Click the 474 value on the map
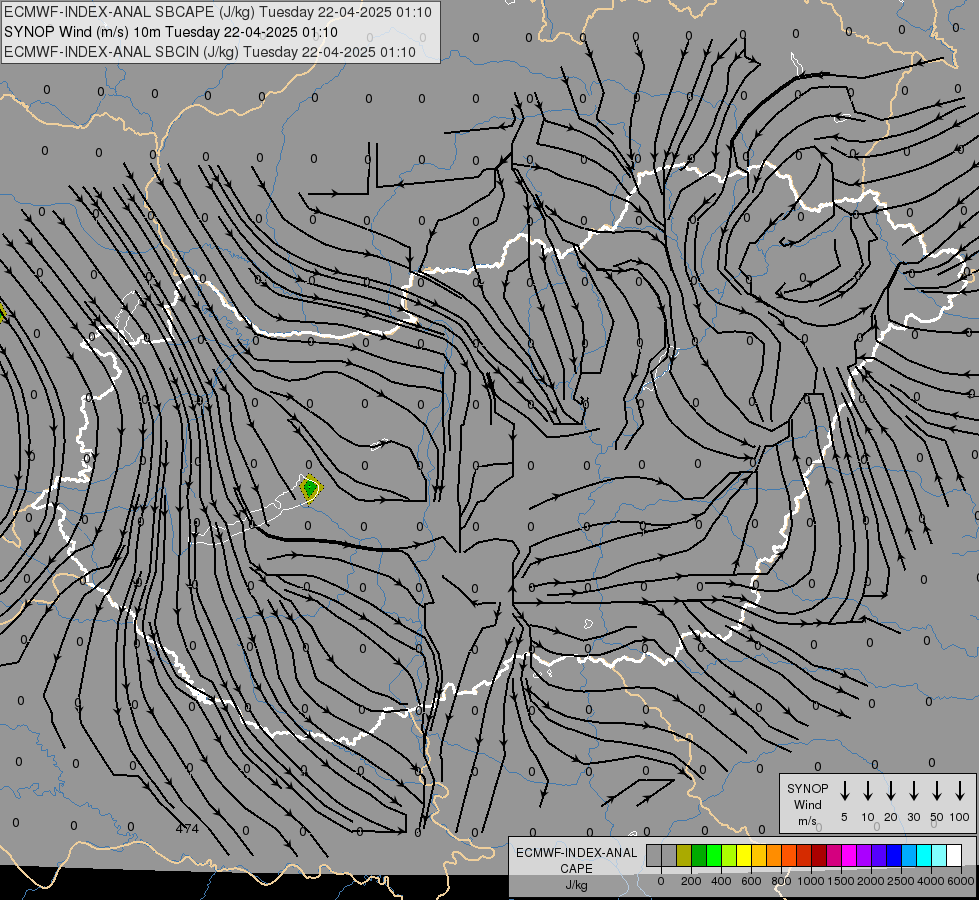Screen dimensions: 979x900 tap(187, 829)
